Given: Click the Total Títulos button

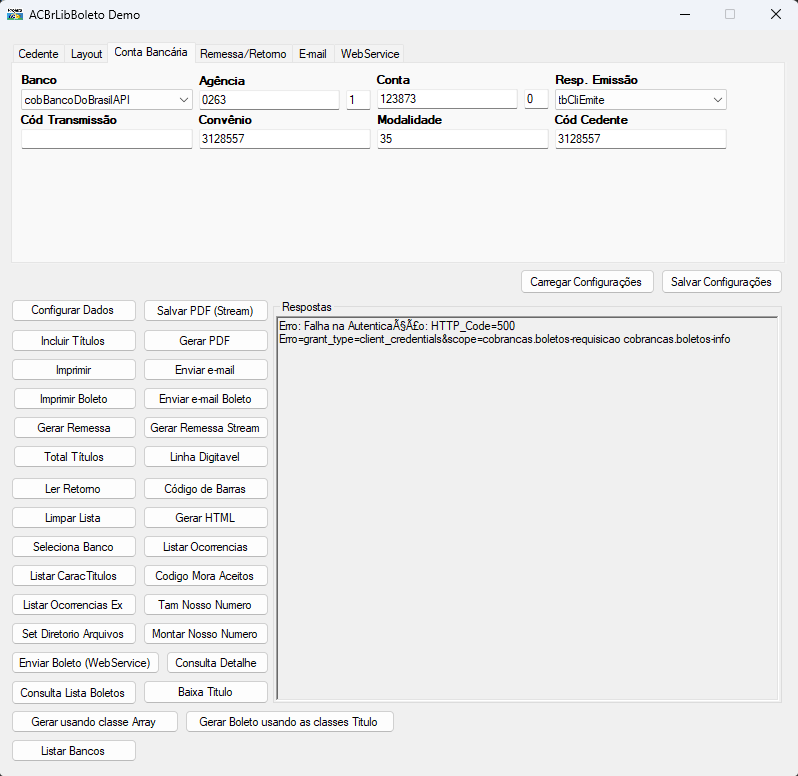Looking at the screenshot, I should [x=75, y=456].
